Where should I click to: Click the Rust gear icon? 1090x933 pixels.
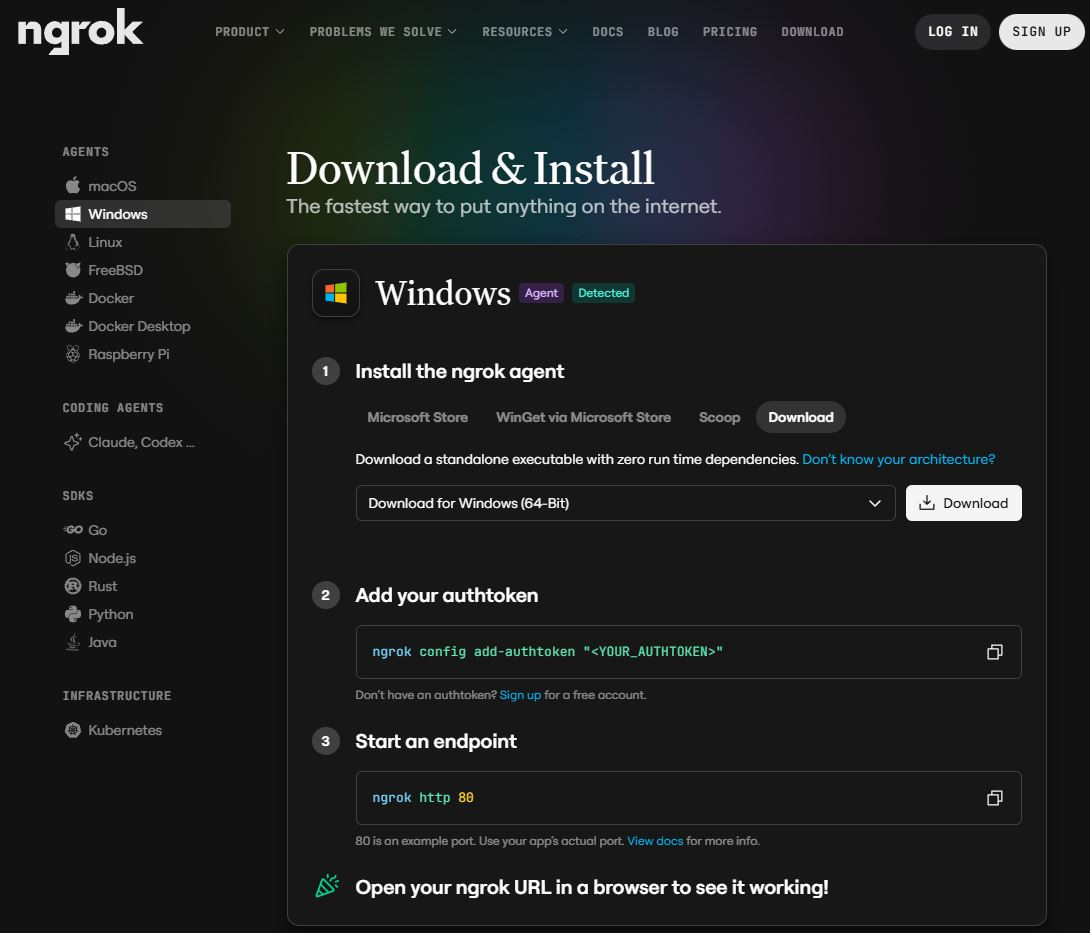pos(72,586)
